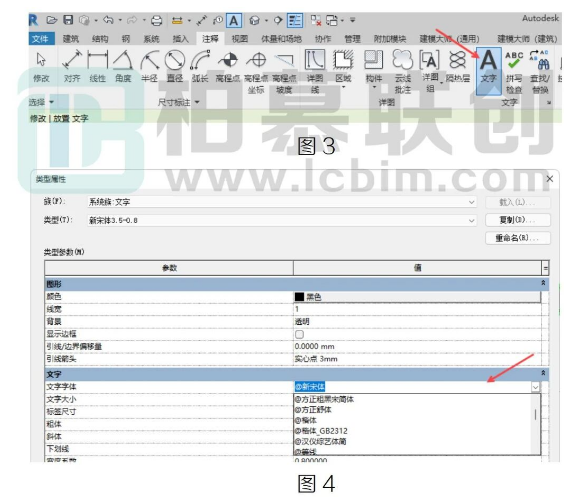The image size is (564, 497).
Task: Click the Undo arrow in quick access toolbar
Action: click(x=108, y=20)
